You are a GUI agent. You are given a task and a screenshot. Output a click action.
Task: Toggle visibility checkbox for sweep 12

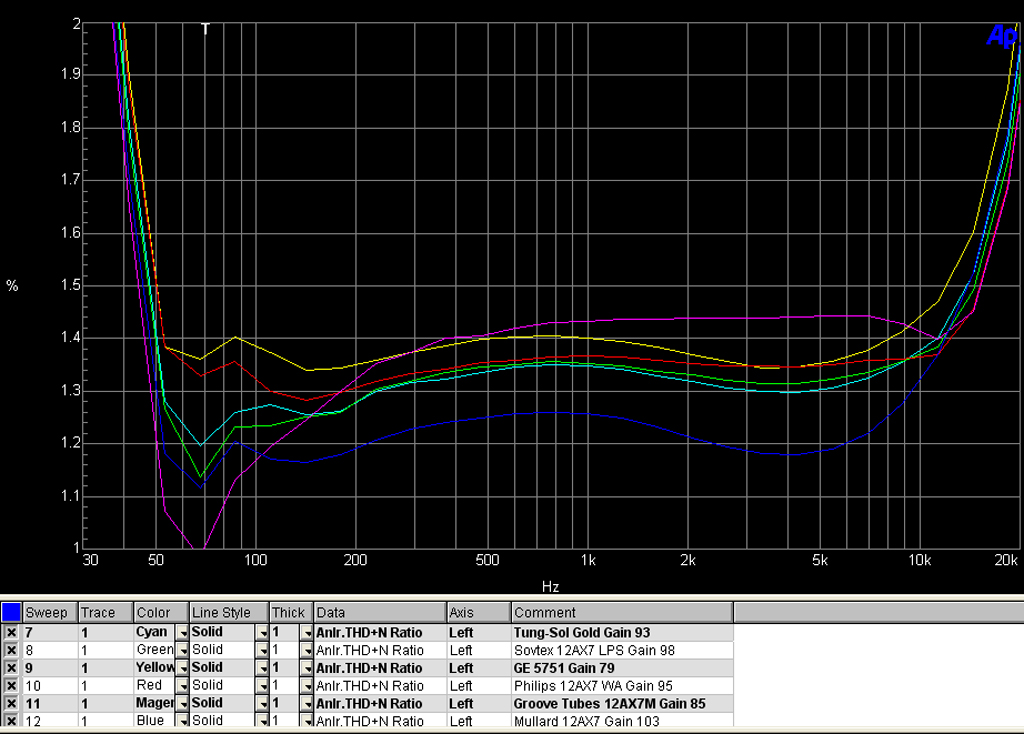click(x=11, y=720)
